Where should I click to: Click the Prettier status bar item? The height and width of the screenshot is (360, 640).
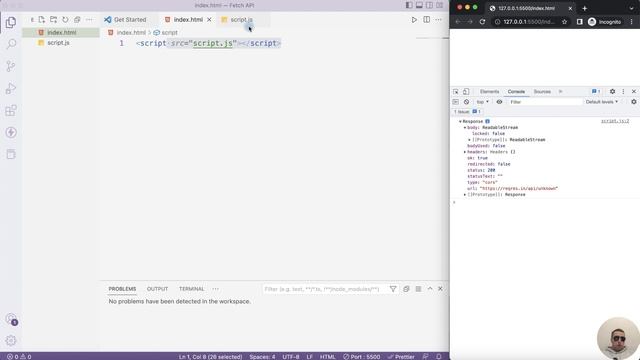click(x=401, y=356)
